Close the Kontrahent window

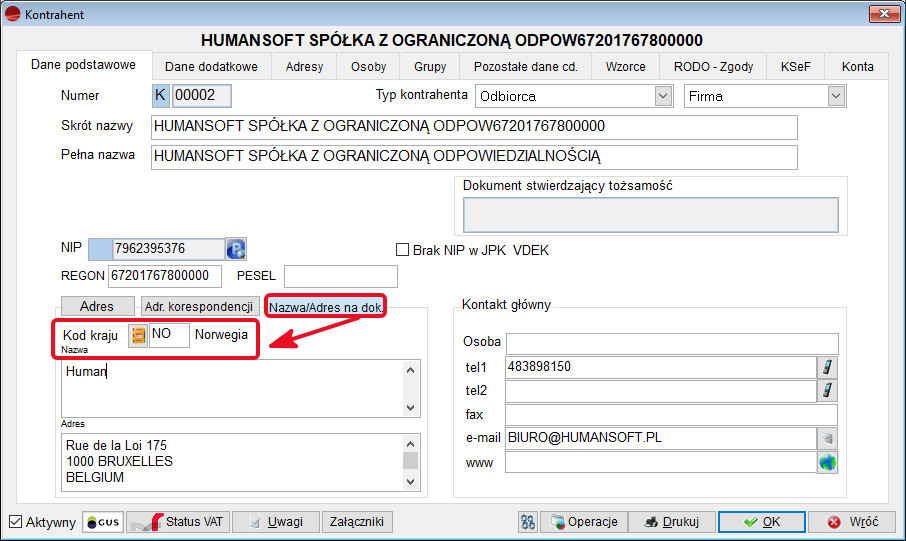pos(885,14)
